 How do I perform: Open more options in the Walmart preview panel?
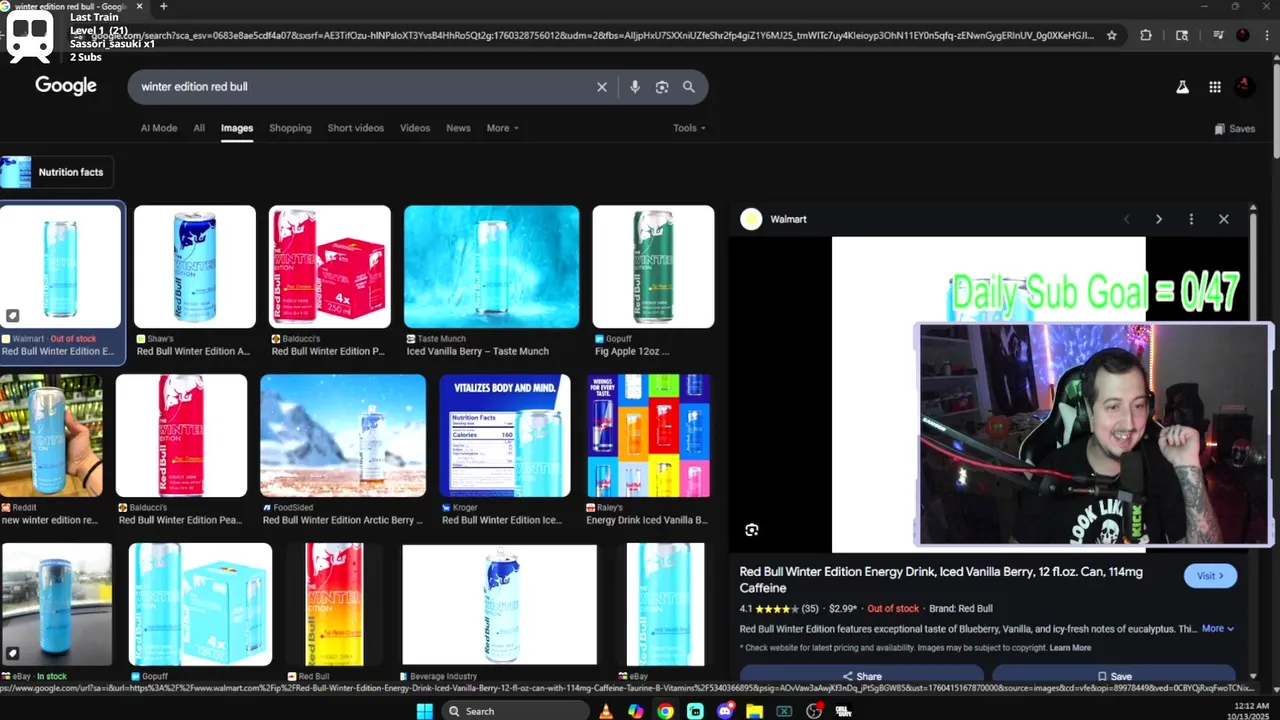click(x=1191, y=219)
